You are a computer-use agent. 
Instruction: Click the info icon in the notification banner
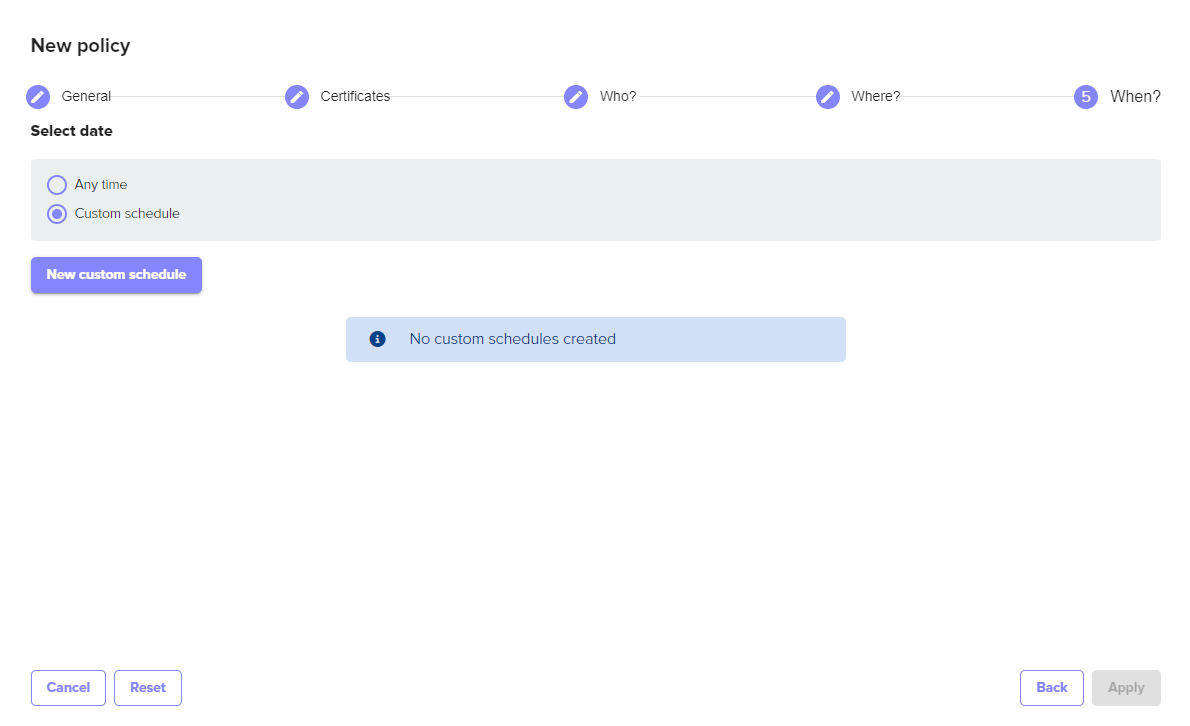click(x=377, y=339)
